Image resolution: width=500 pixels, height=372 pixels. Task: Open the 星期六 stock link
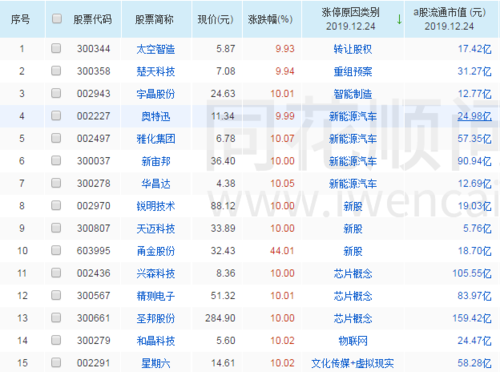pyautogui.click(x=156, y=364)
